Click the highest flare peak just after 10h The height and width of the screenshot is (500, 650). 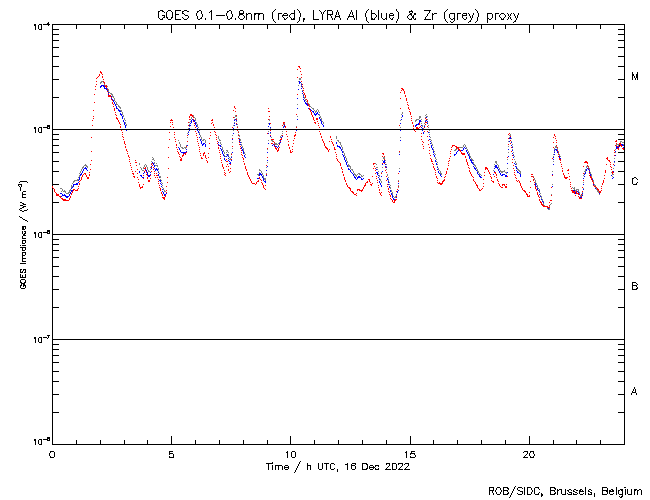[299, 67]
